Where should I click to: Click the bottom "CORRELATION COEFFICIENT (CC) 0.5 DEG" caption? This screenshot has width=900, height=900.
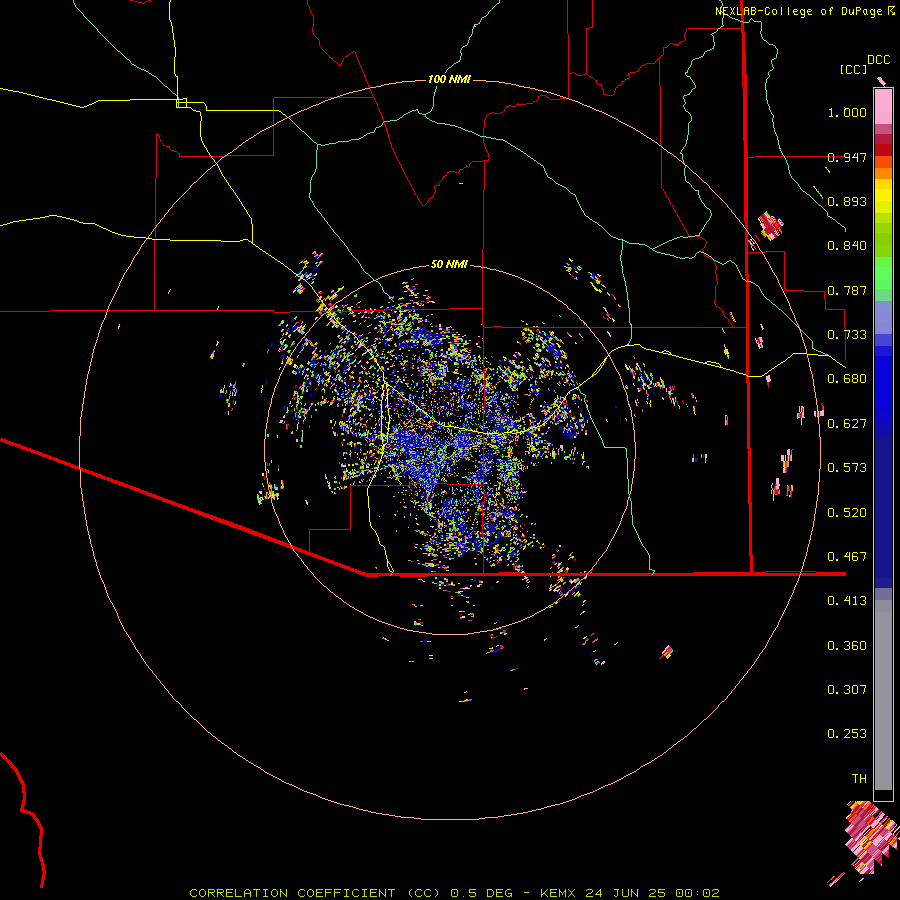351,893
